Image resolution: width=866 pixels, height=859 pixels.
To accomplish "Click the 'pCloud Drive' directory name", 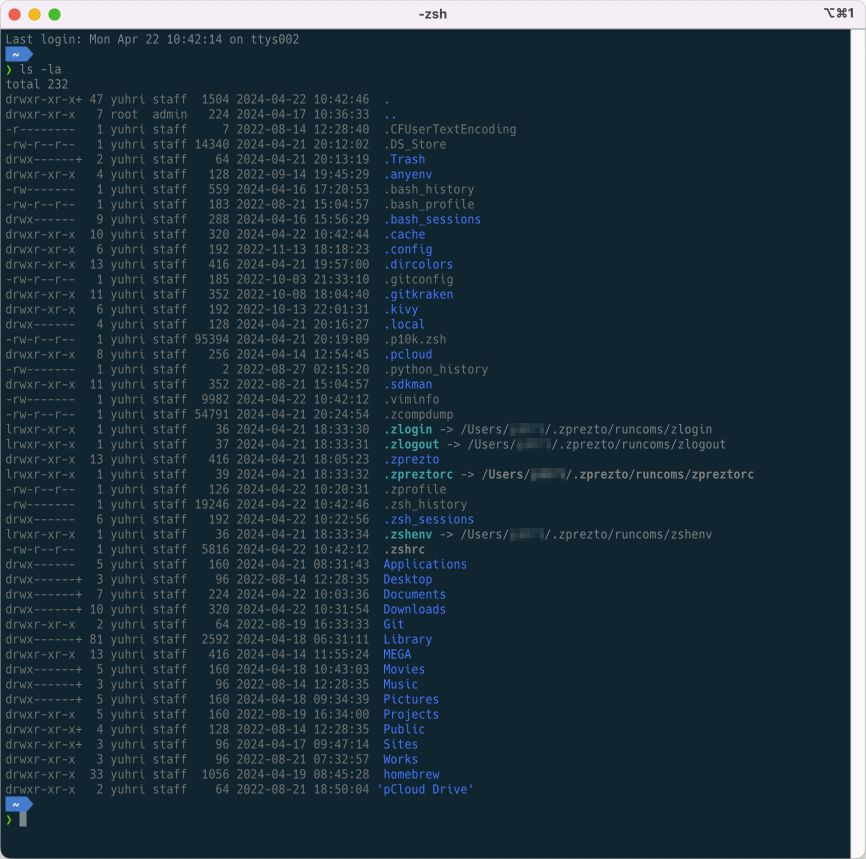I will point(425,789).
